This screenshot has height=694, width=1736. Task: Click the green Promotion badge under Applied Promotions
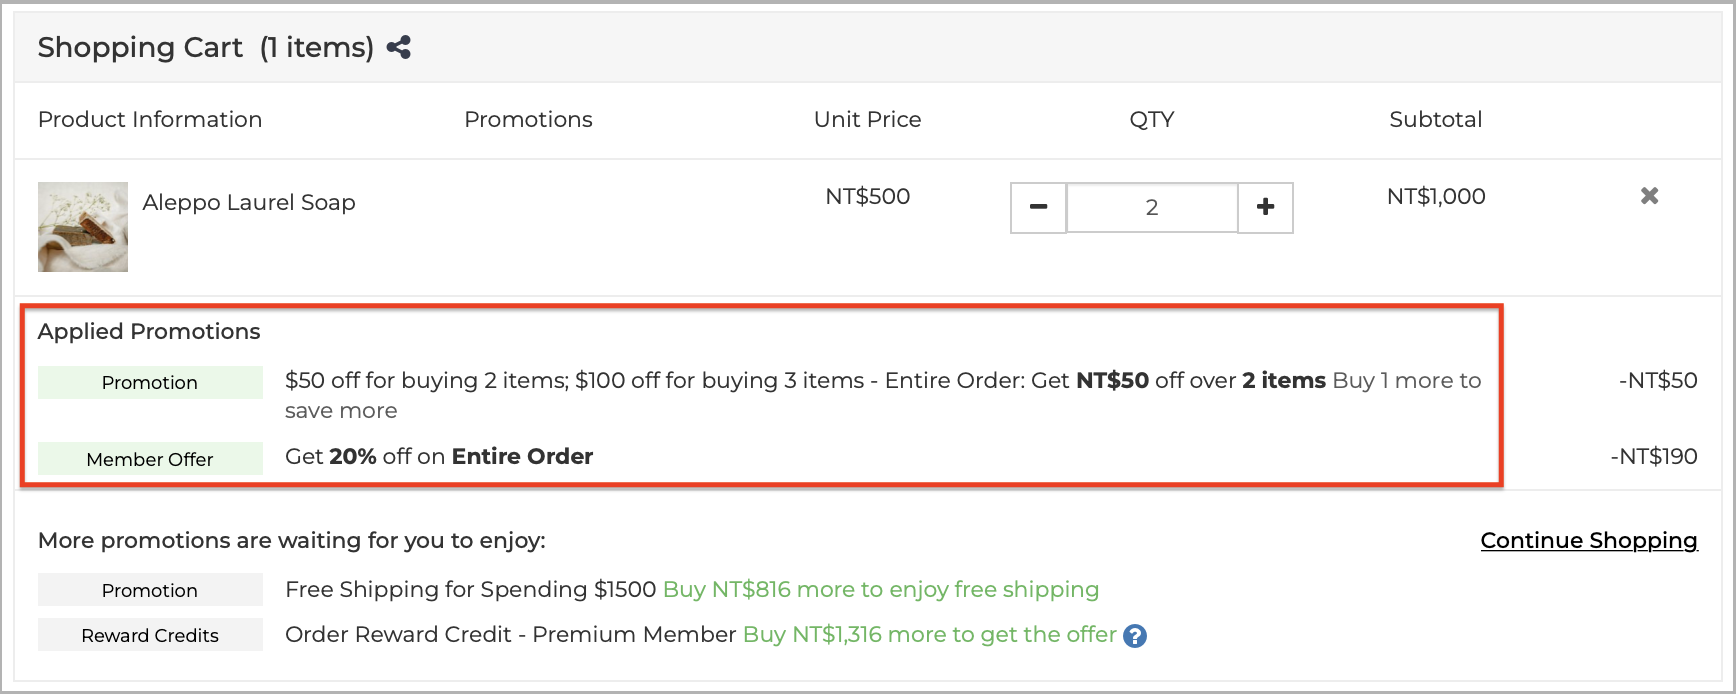[x=149, y=382]
